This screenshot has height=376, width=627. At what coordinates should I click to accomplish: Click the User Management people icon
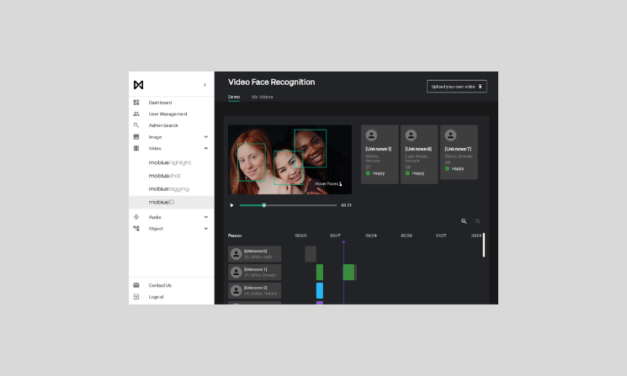tap(136, 114)
